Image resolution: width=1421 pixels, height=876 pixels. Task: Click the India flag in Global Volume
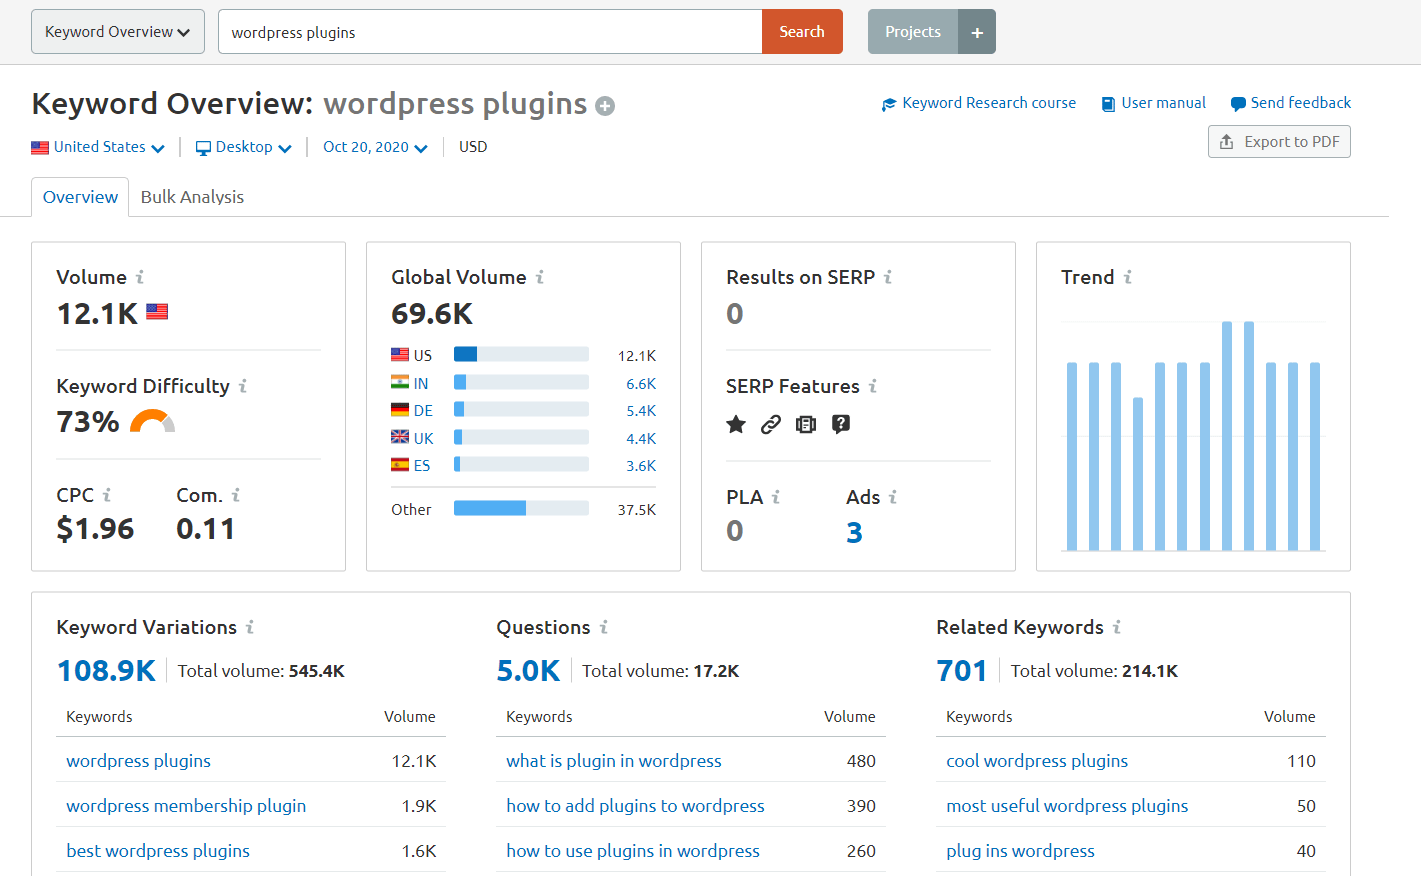tap(400, 382)
